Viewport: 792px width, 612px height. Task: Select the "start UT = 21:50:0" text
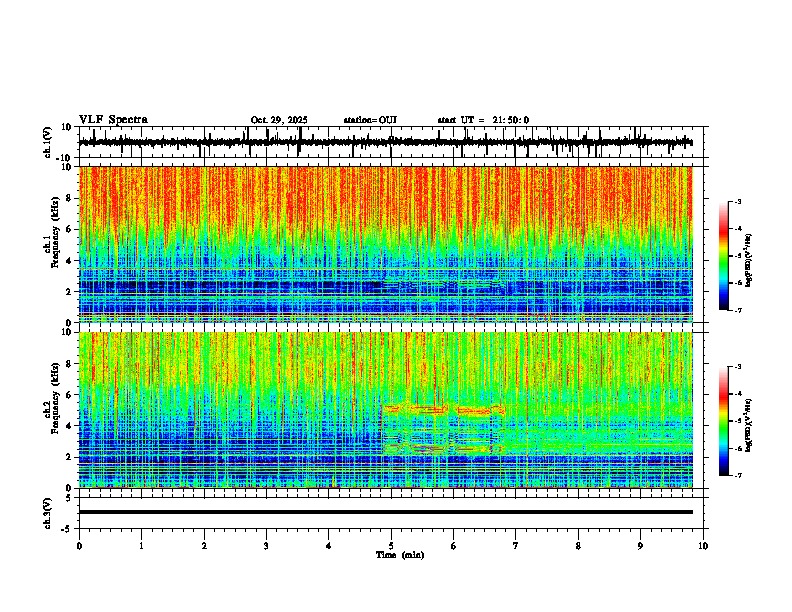click(483, 120)
